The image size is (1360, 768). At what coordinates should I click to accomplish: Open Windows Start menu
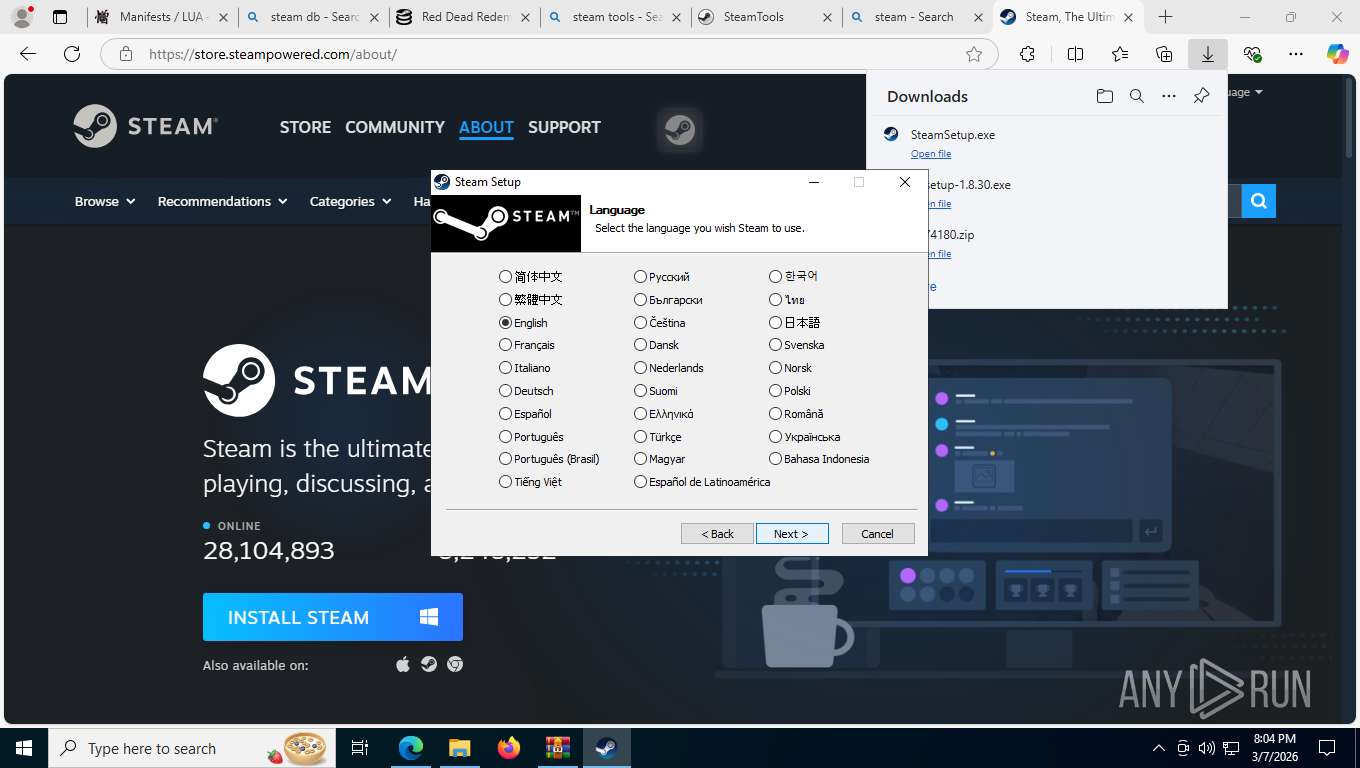pos(24,748)
